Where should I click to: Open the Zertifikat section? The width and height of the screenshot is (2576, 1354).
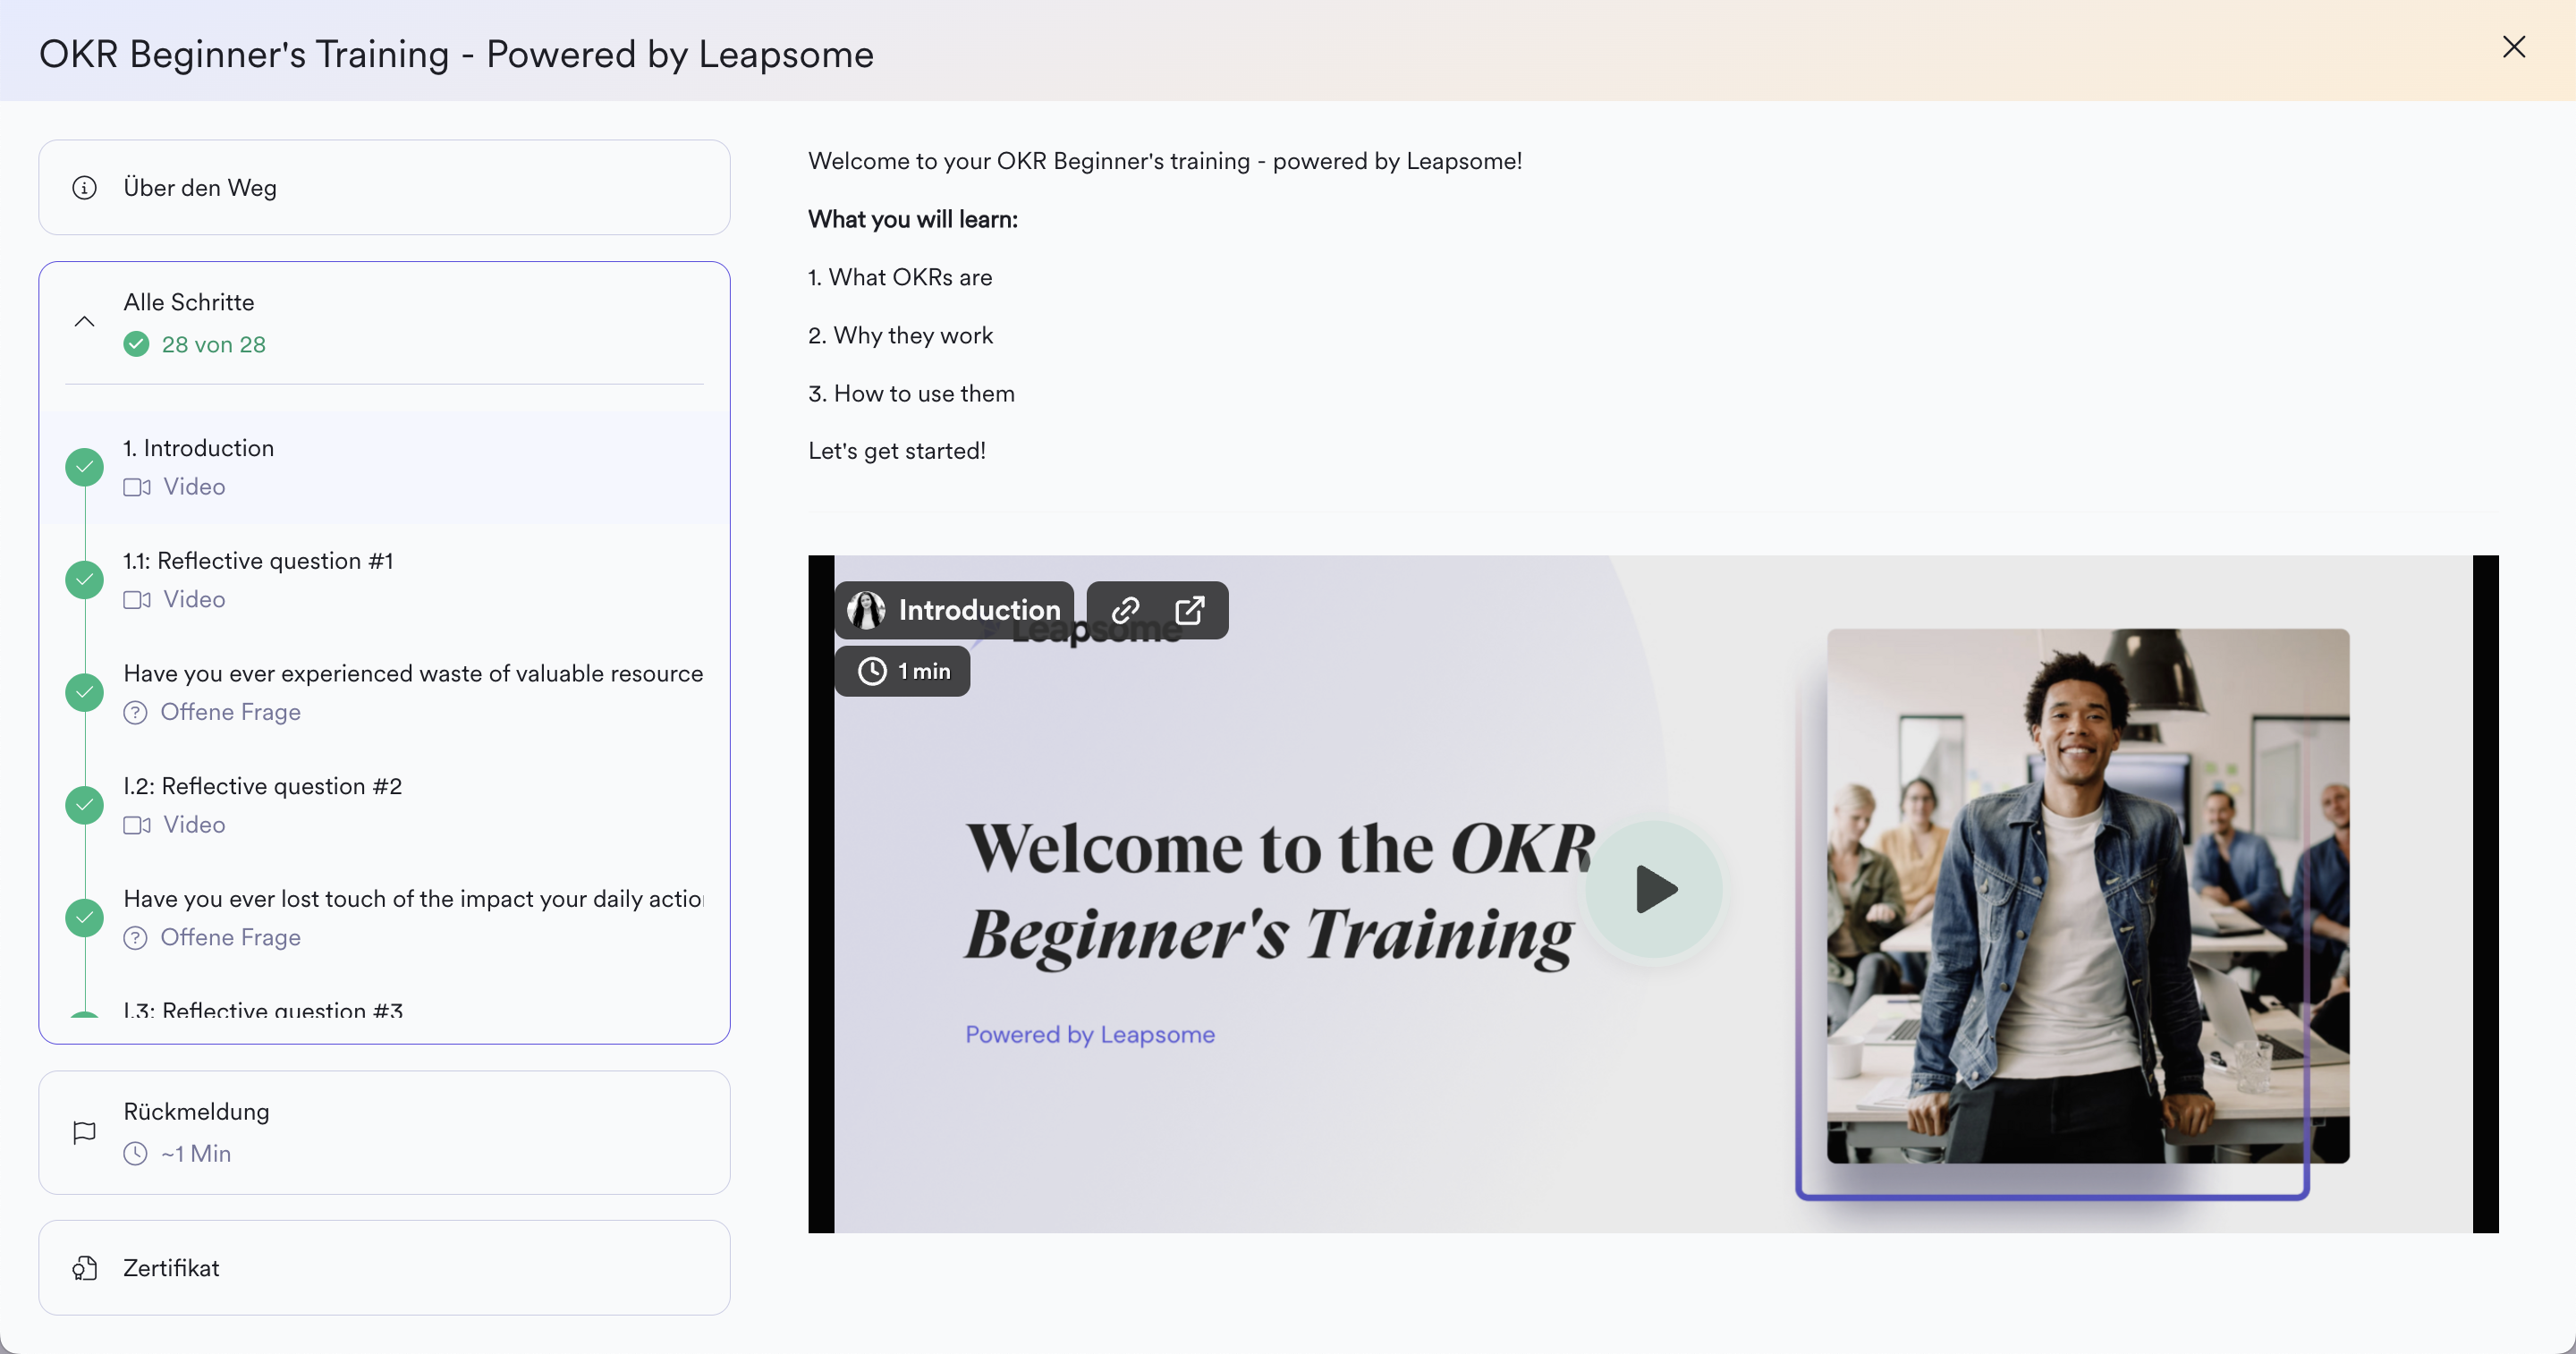pos(384,1267)
